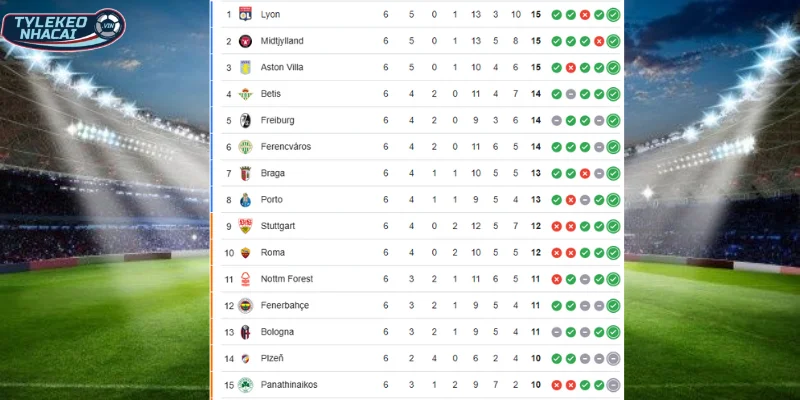Click the Midtjylland club crest
The image size is (800, 400).
point(244,41)
